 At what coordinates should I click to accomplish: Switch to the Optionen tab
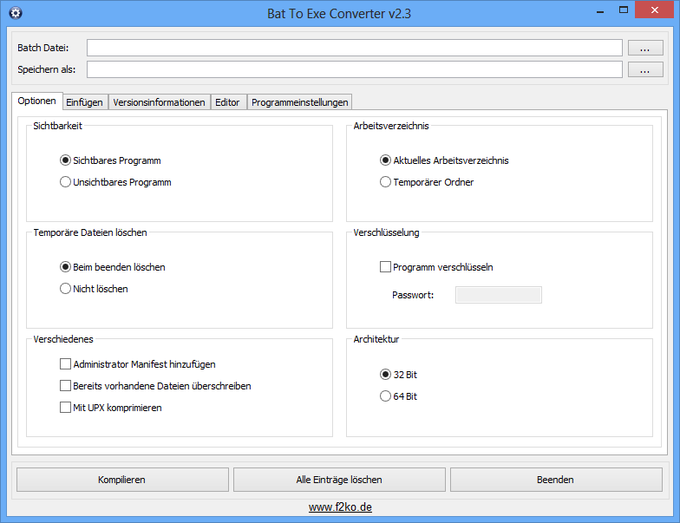37,101
